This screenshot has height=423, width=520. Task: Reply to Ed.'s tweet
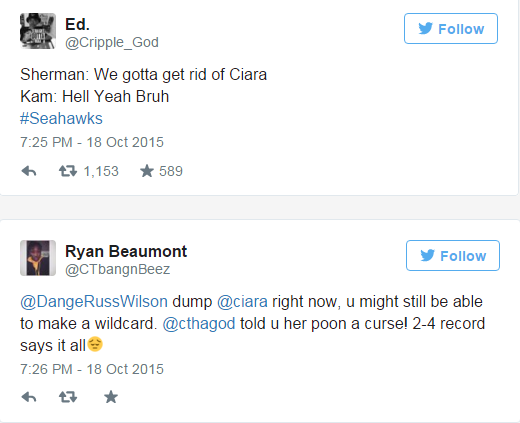point(29,171)
